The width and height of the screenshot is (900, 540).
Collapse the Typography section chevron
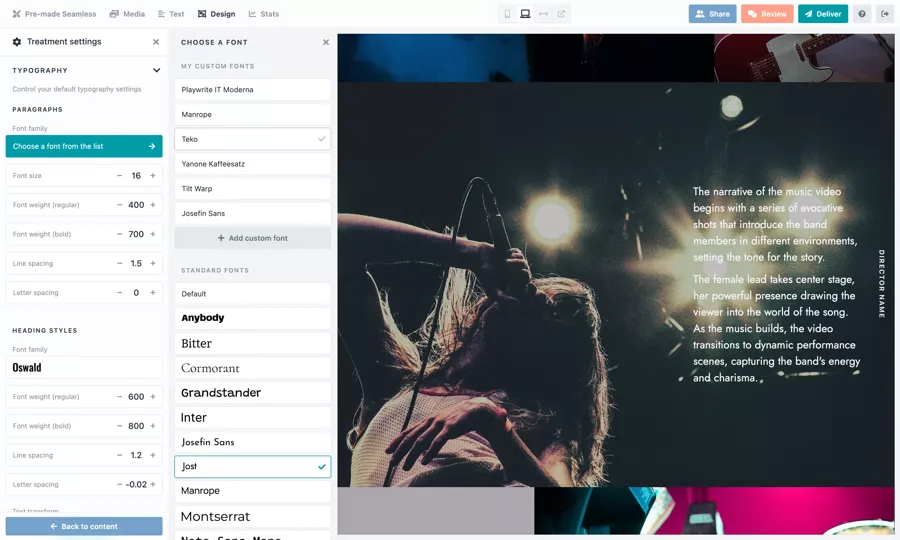(156, 70)
